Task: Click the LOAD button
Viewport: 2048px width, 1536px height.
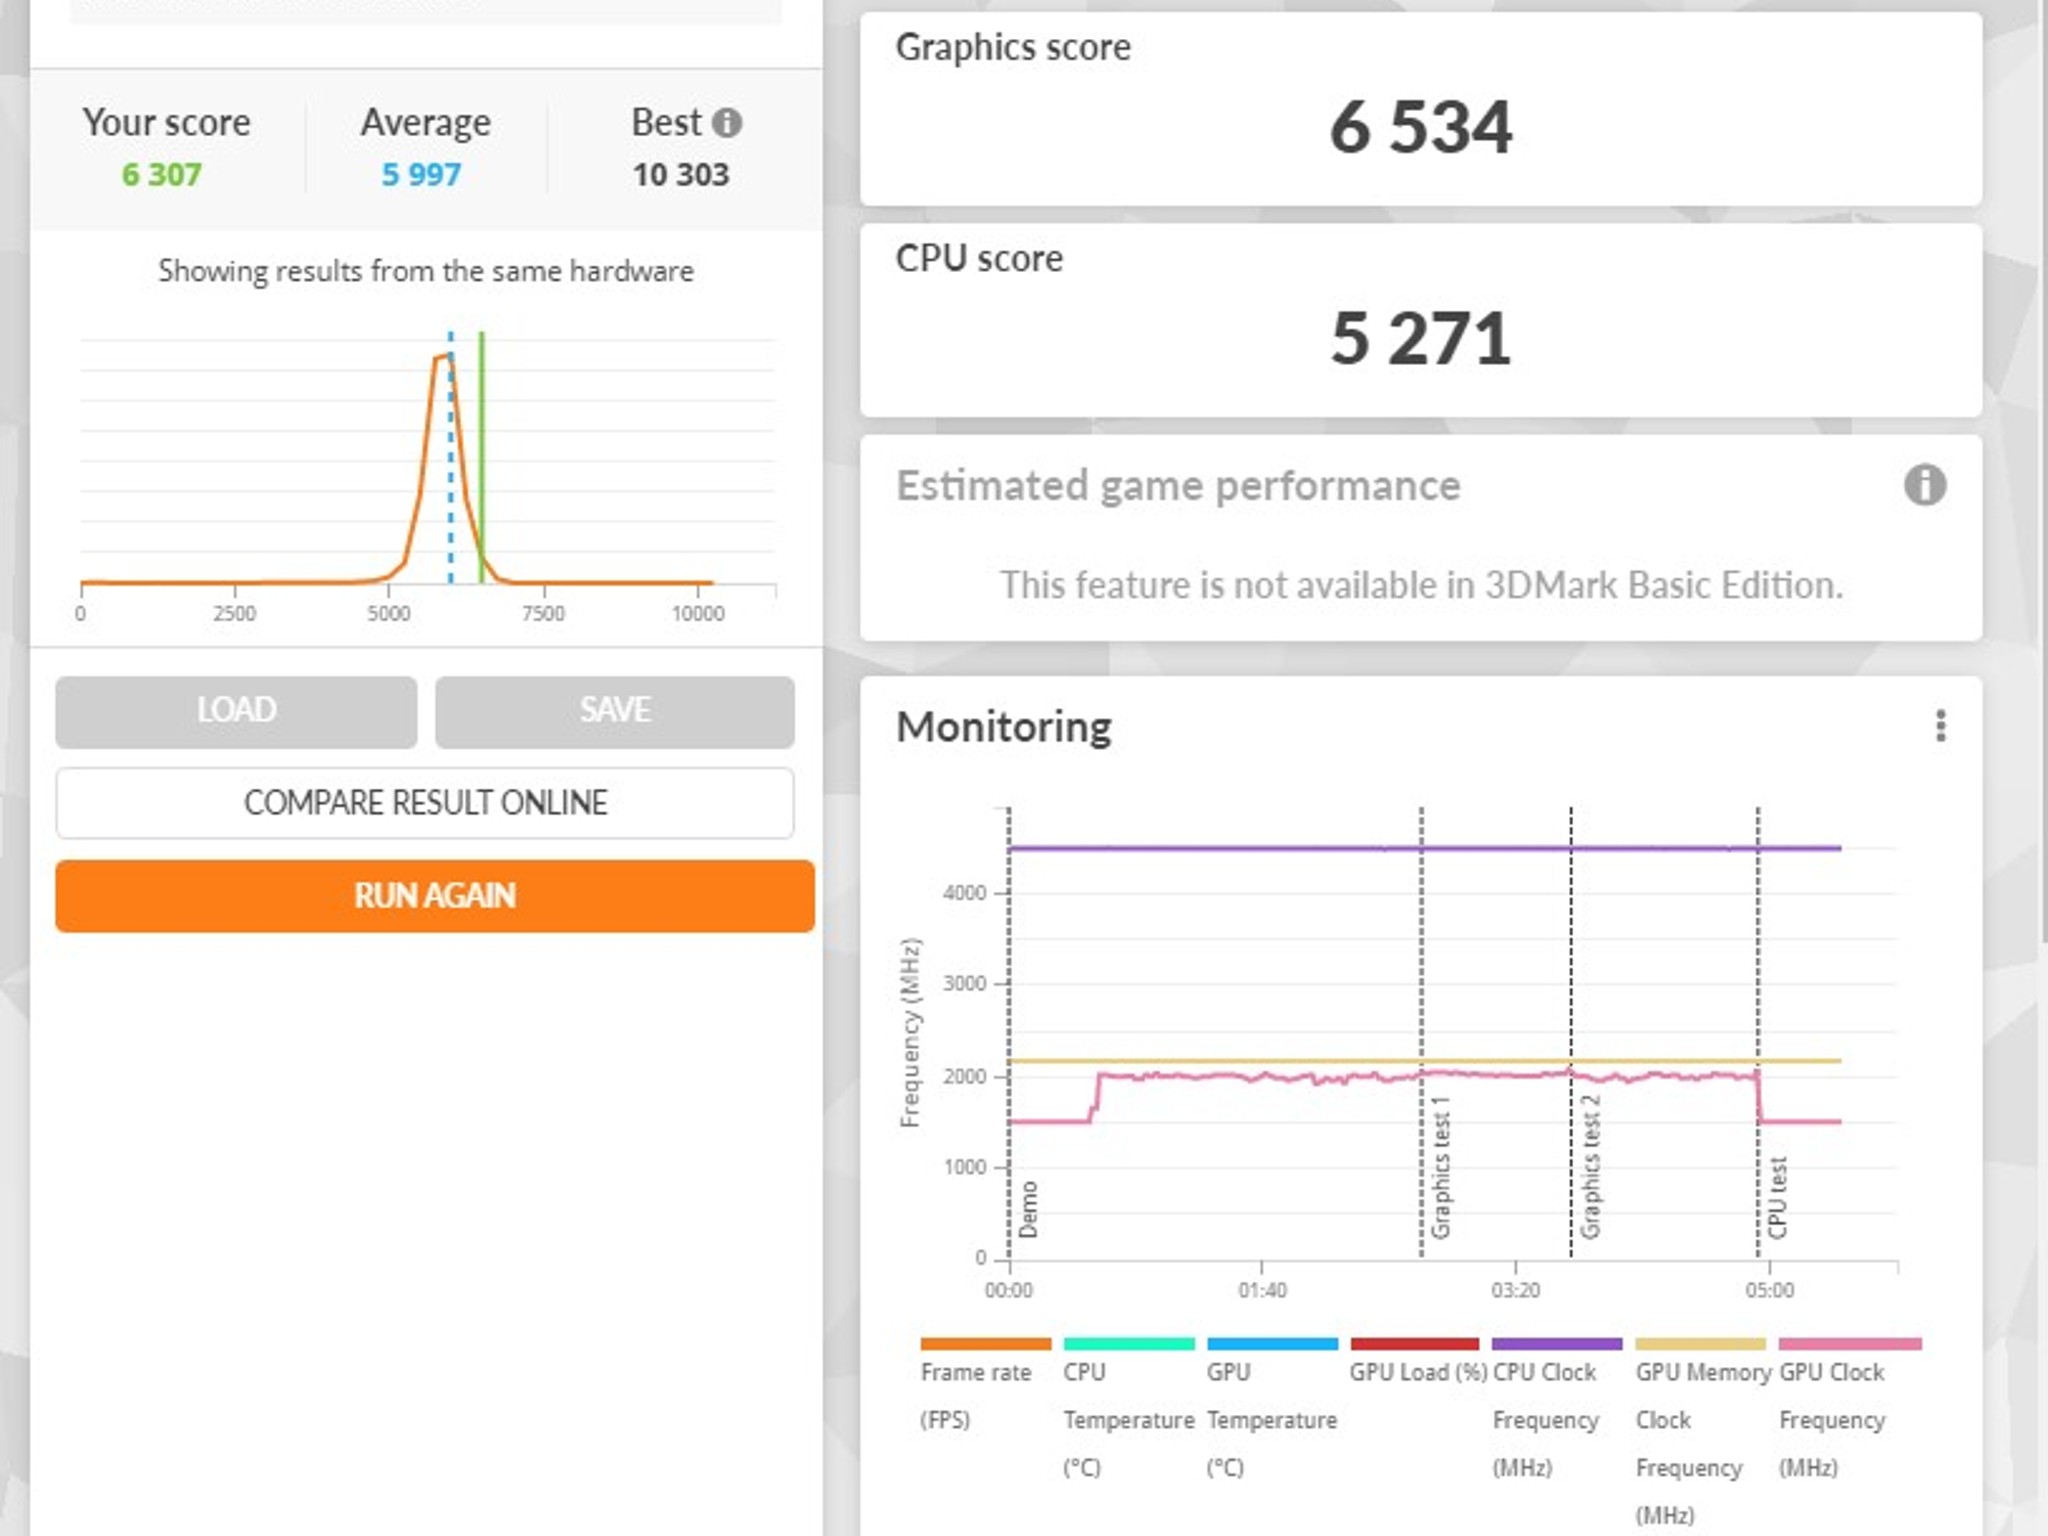Action: pyautogui.click(x=236, y=711)
